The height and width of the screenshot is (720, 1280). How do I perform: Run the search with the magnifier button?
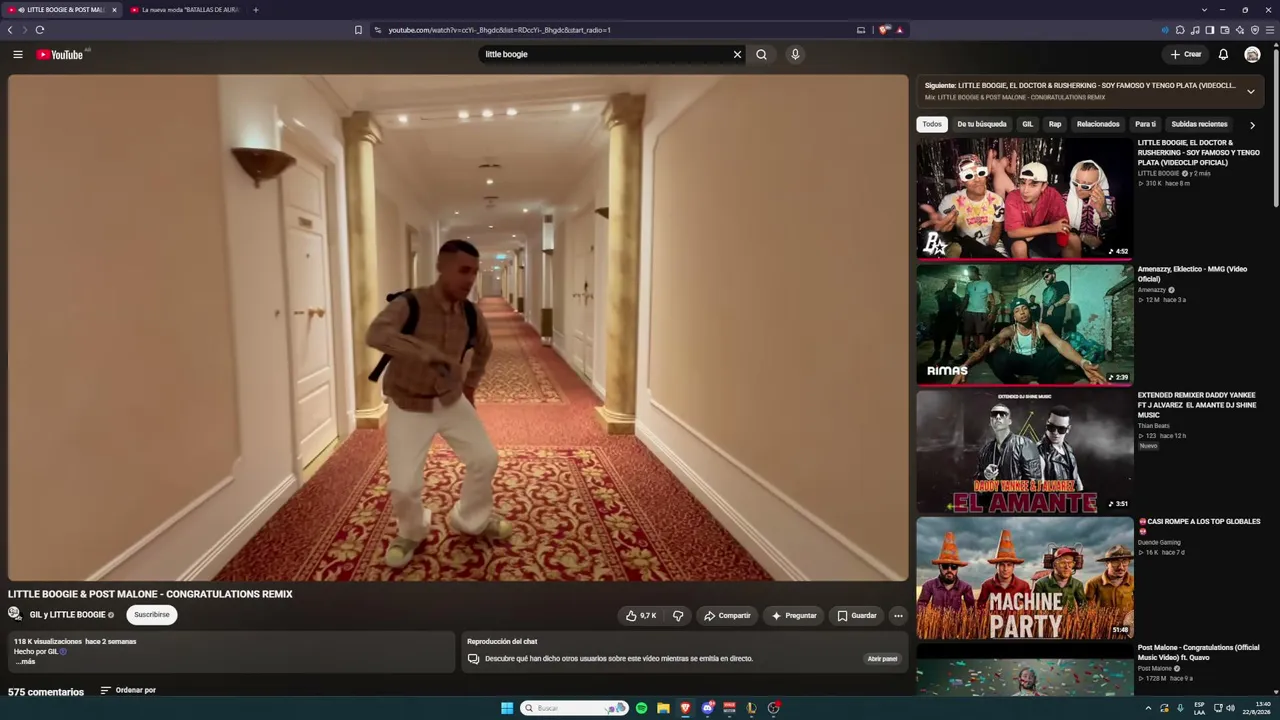[x=762, y=54]
